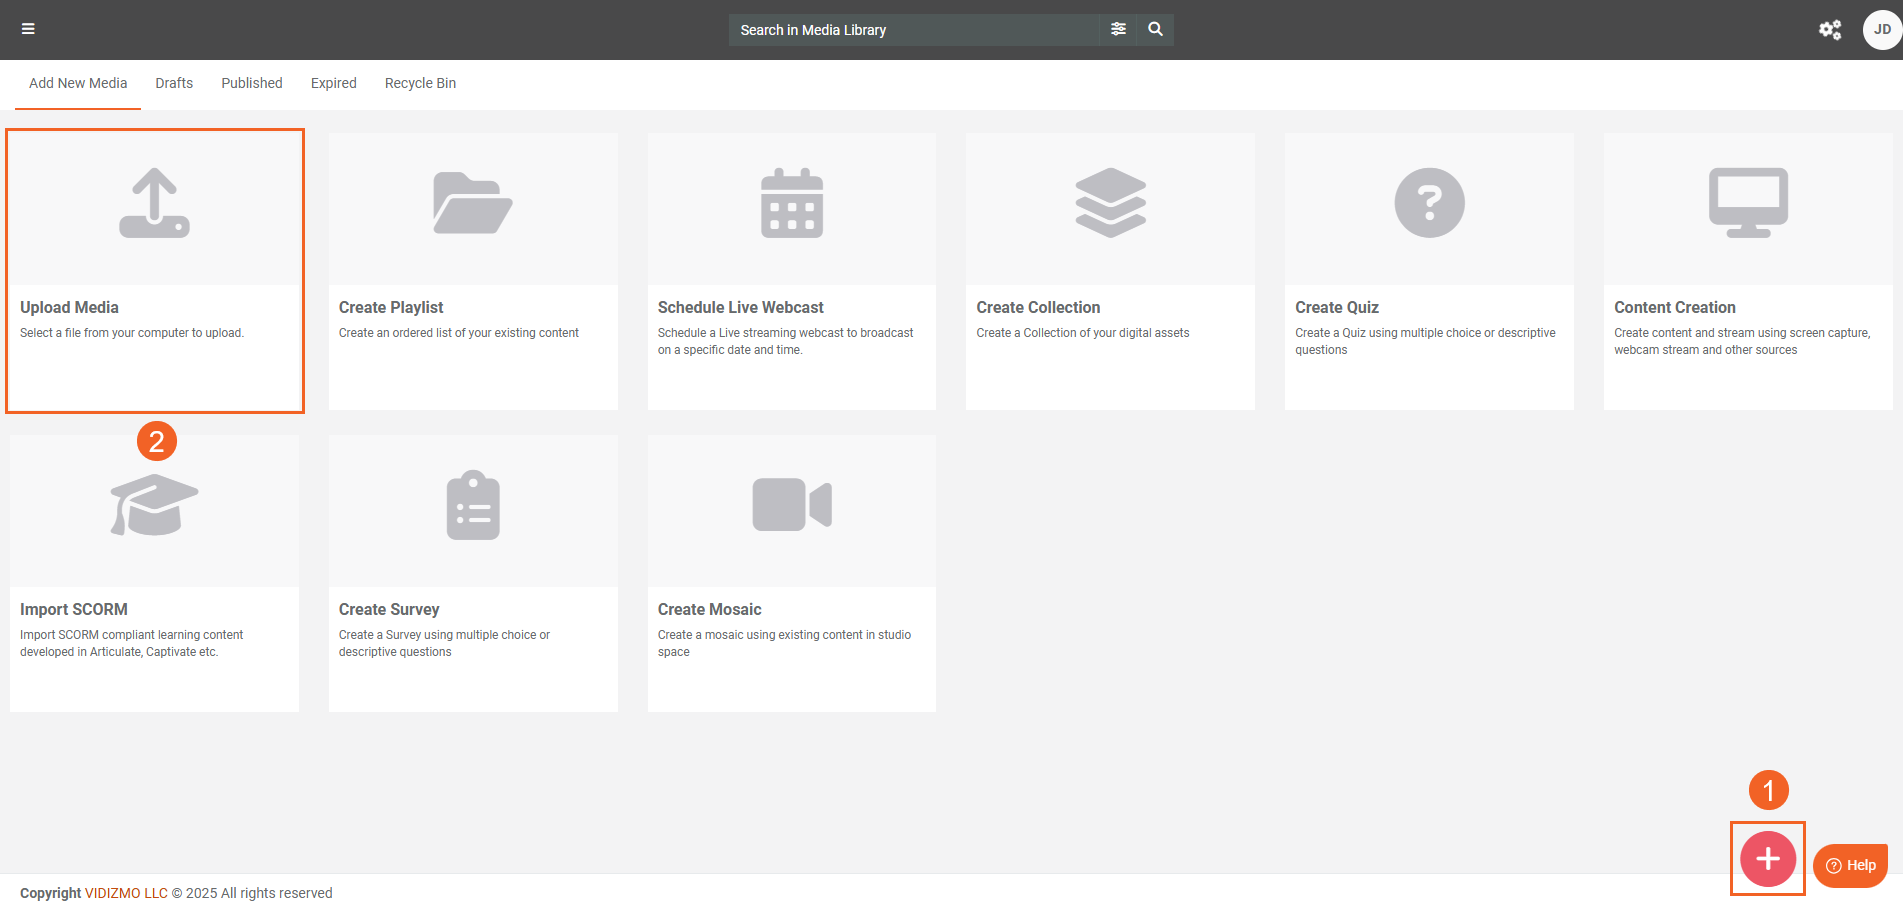
Task: Switch to the Published tab
Action: click(252, 83)
